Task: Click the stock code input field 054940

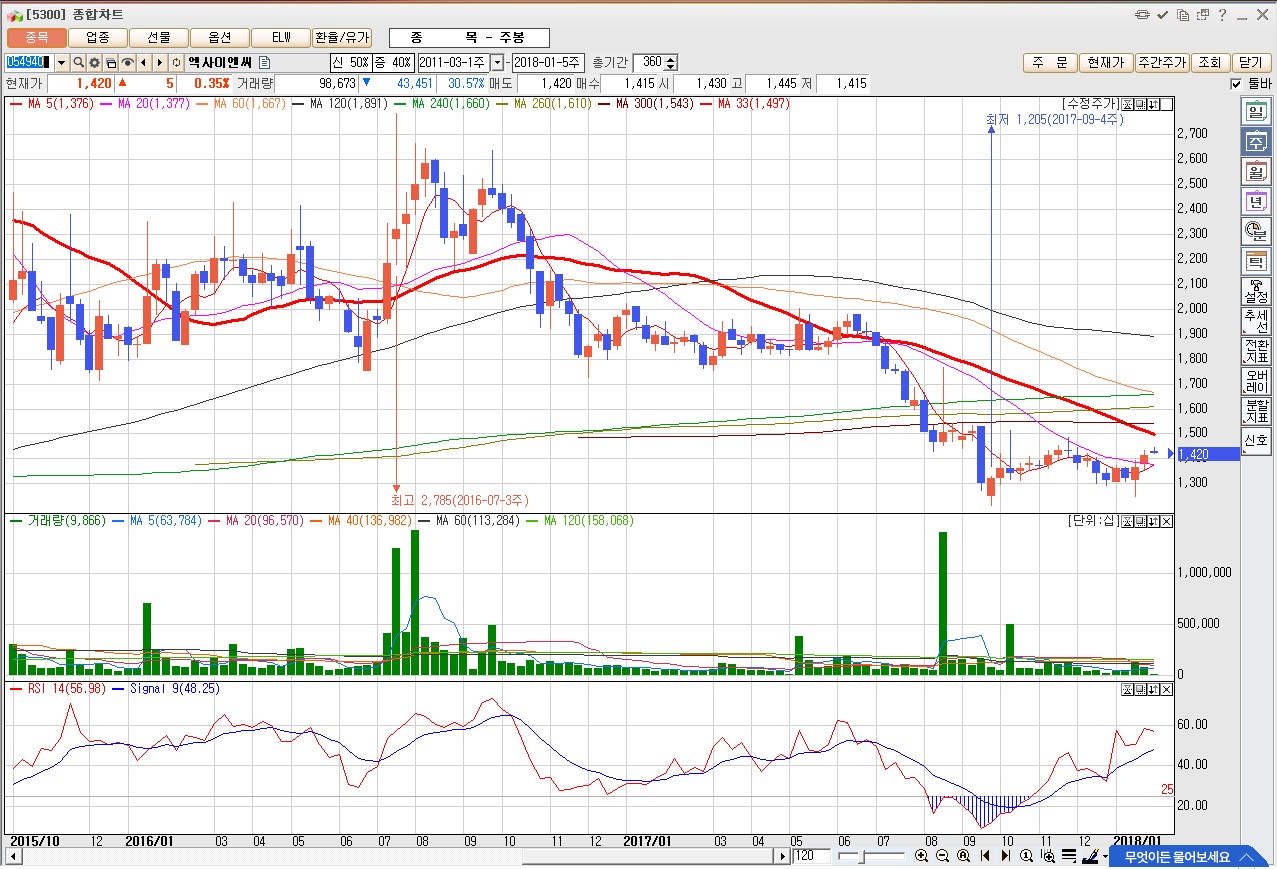Action: pyautogui.click(x=29, y=62)
